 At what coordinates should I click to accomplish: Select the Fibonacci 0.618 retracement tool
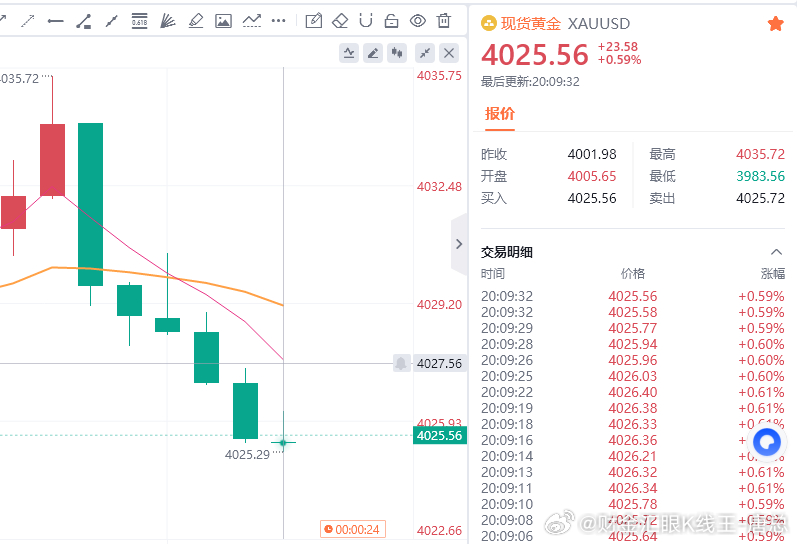(x=139, y=21)
